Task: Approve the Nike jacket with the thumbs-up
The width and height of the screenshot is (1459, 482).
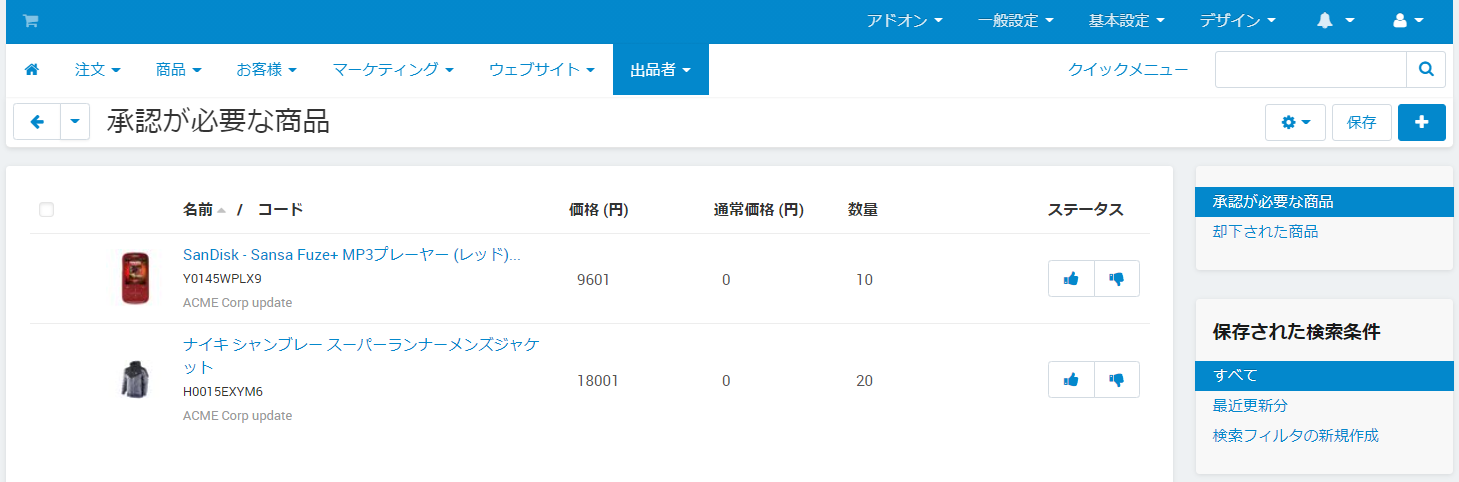Action: click(1071, 380)
